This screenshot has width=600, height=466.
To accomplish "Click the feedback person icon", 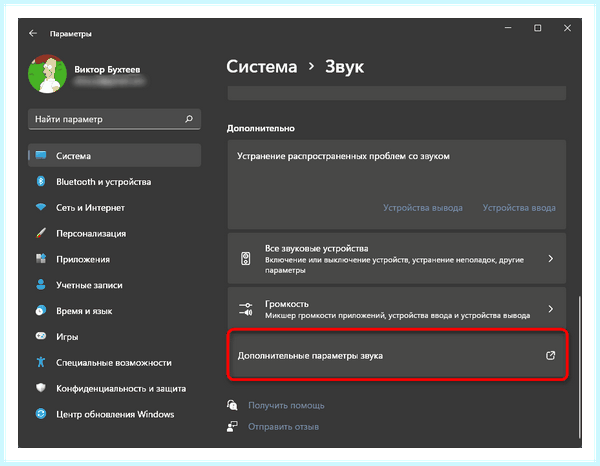I will tap(232, 427).
